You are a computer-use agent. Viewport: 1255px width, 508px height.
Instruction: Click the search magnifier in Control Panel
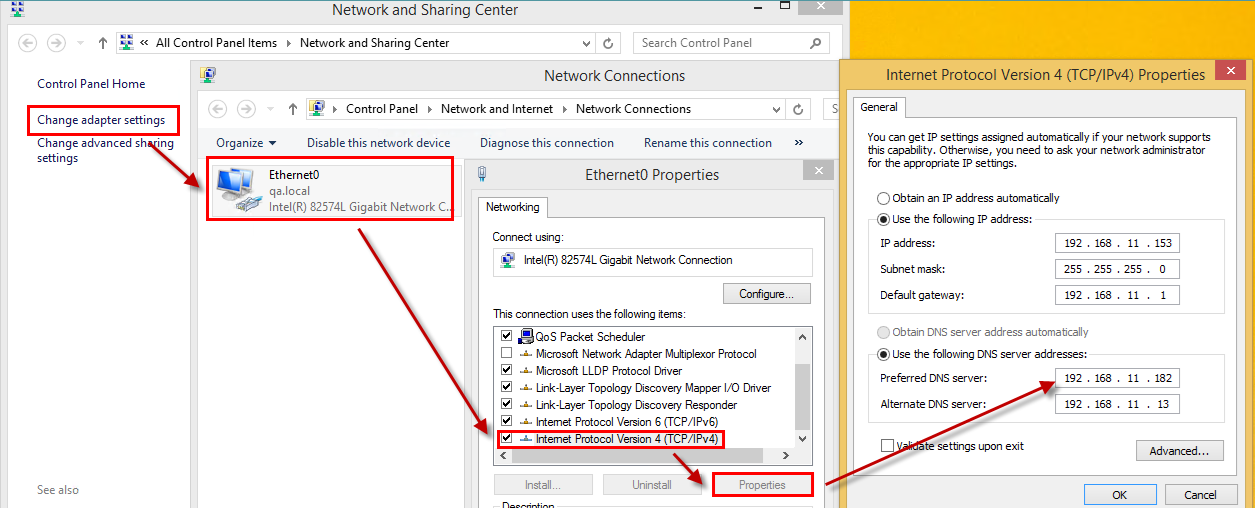[x=816, y=43]
